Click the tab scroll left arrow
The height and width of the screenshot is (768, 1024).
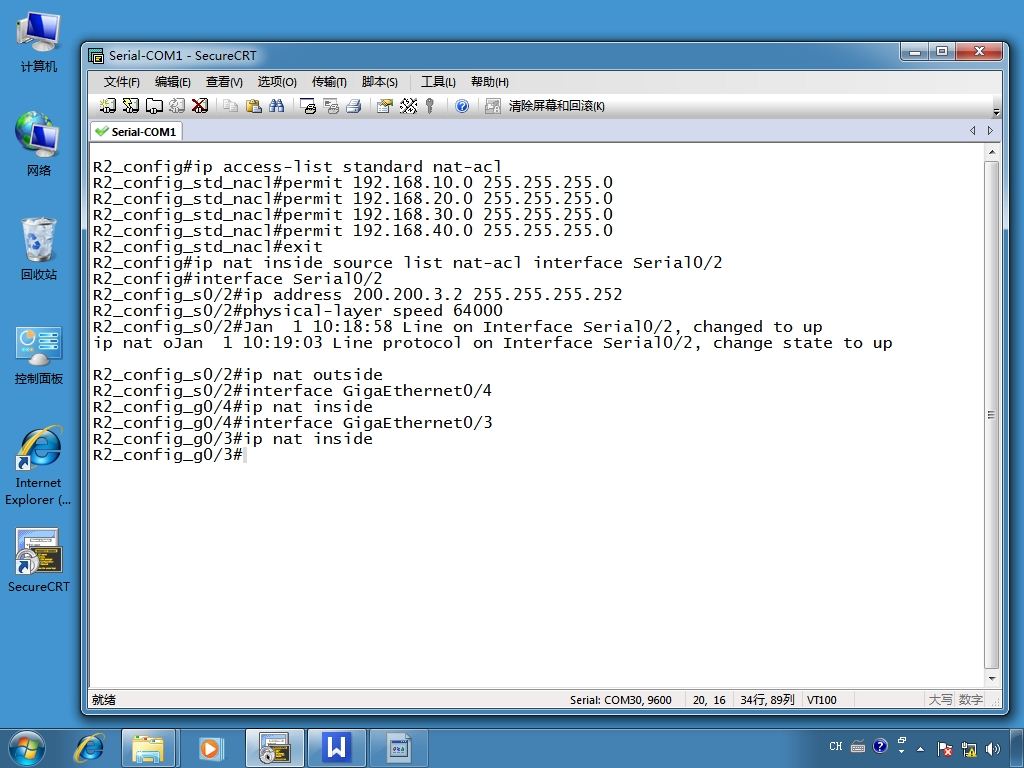pos(972,131)
